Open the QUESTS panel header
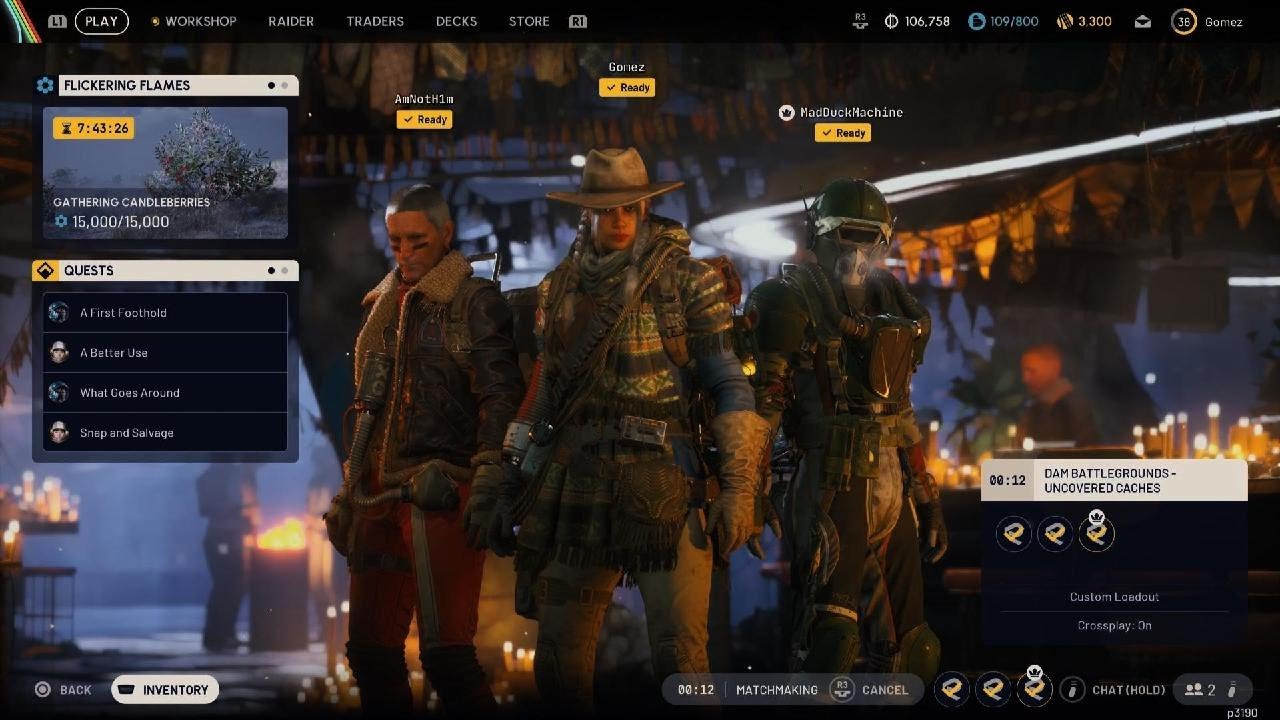1280x720 pixels. [178, 270]
